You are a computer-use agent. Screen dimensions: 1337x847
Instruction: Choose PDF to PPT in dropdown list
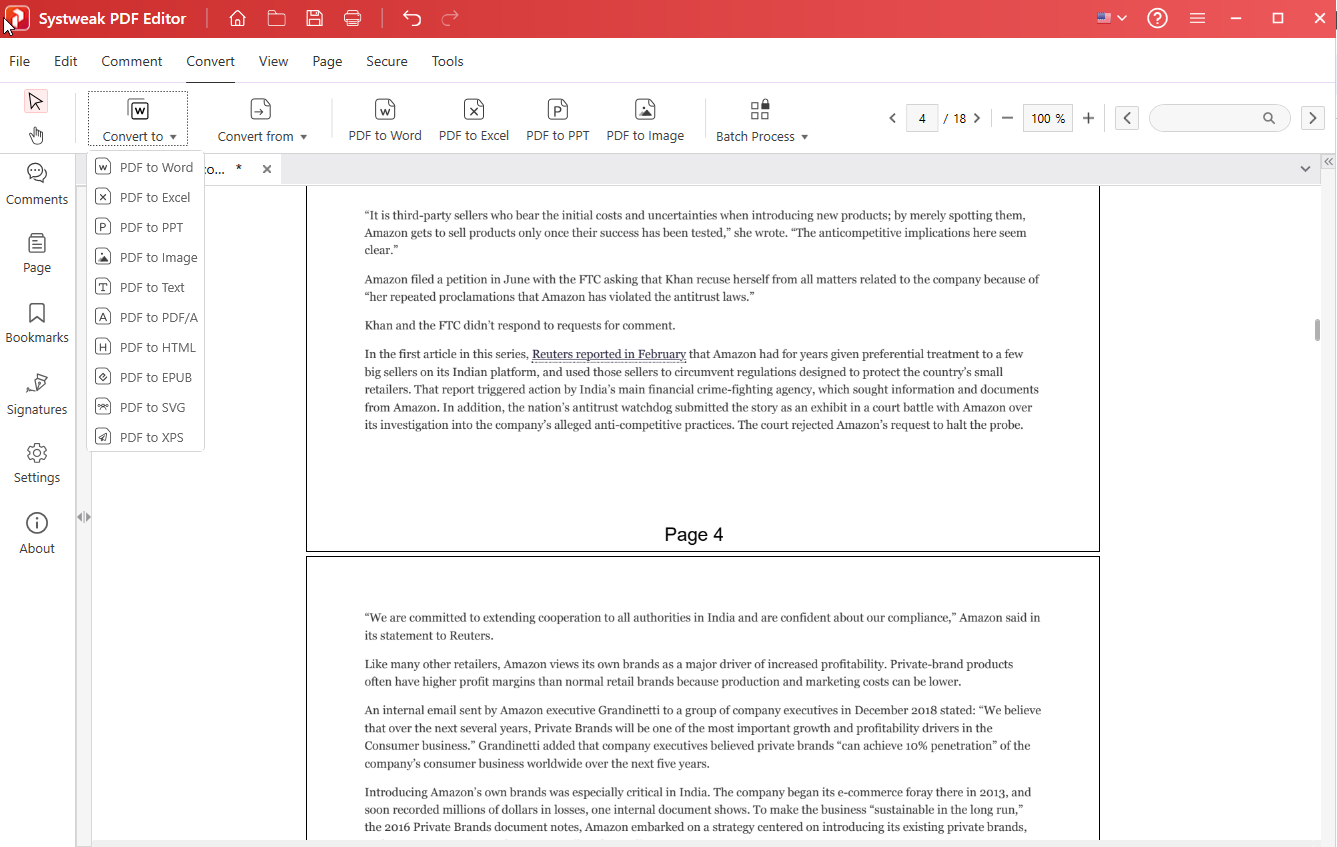(x=146, y=227)
